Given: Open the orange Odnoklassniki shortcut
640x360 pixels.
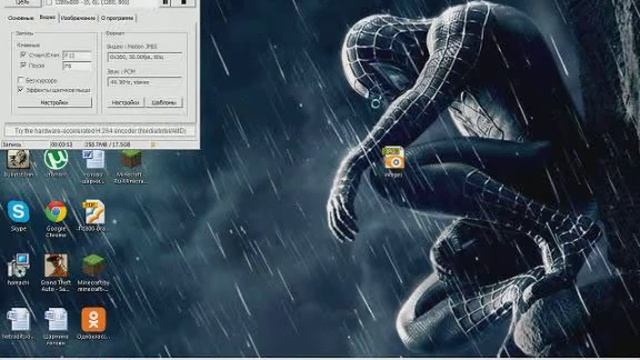Looking at the screenshot, I should tap(93, 324).
